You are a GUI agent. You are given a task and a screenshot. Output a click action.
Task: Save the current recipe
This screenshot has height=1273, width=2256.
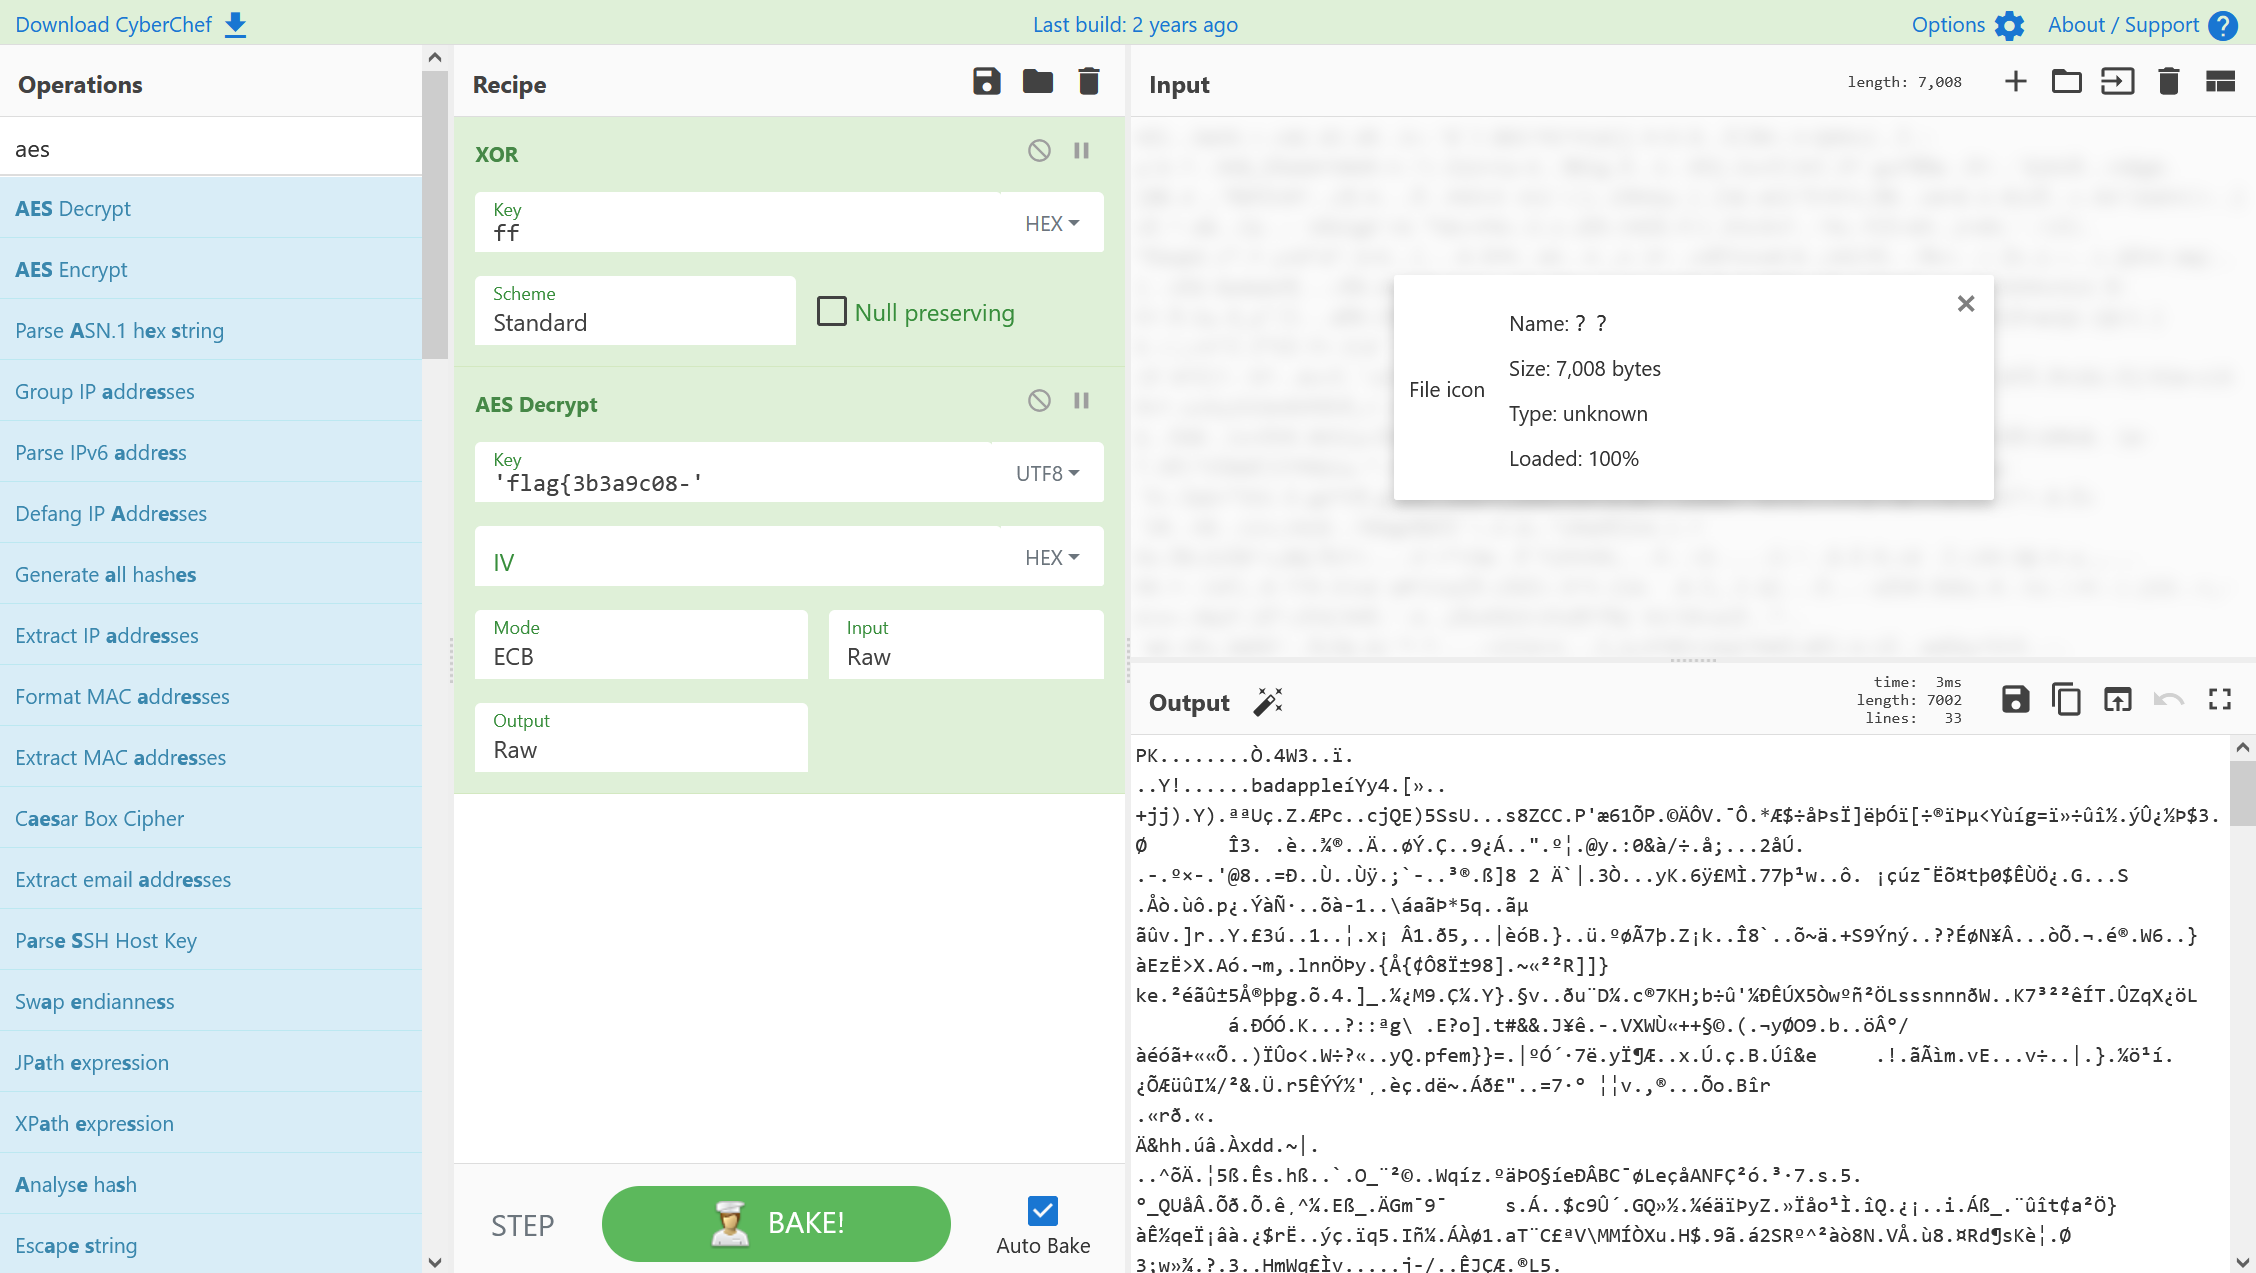[x=986, y=82]
